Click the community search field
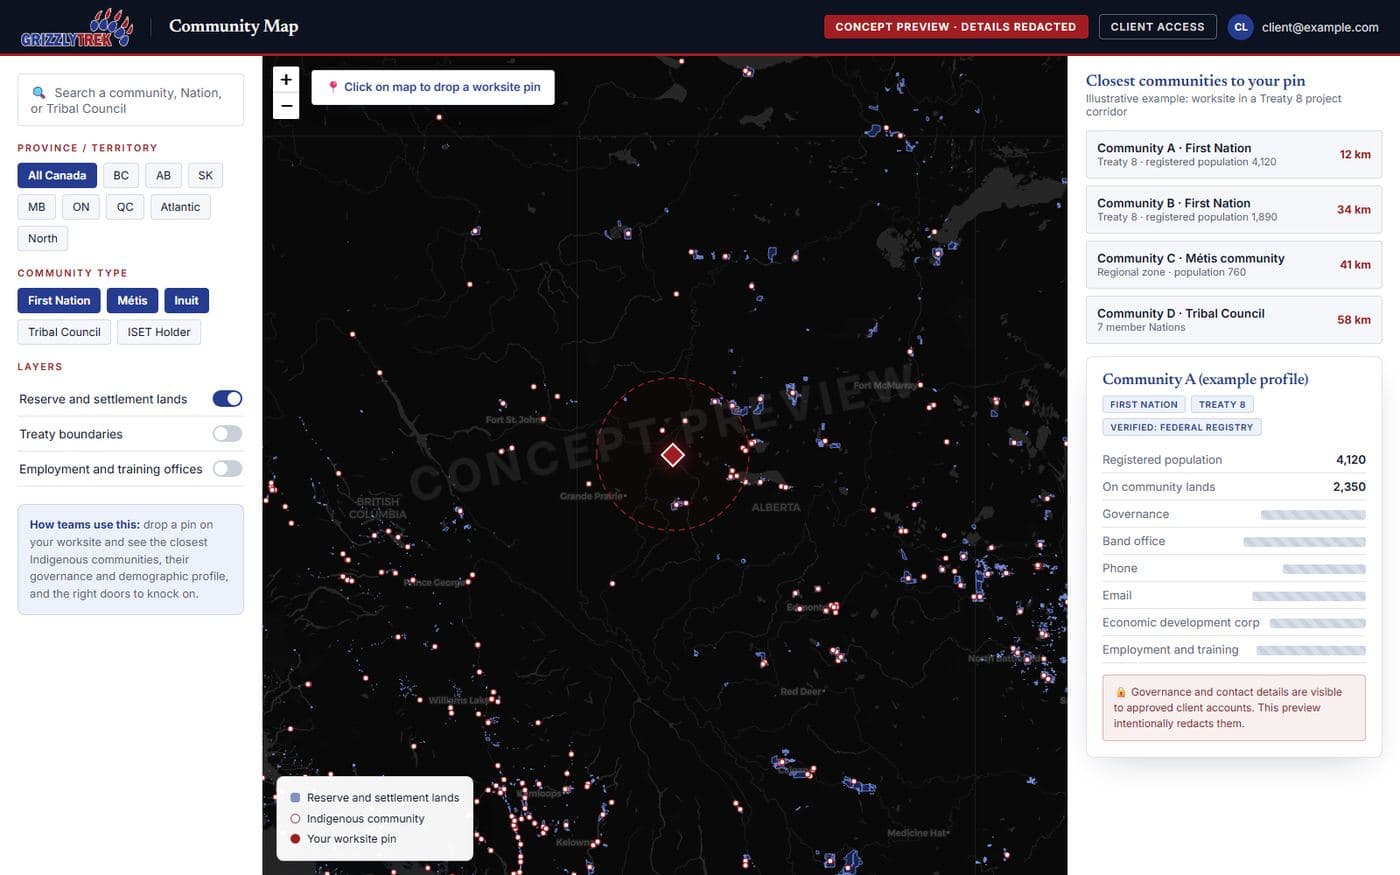Screen dimensions: 1400x875 130,100
